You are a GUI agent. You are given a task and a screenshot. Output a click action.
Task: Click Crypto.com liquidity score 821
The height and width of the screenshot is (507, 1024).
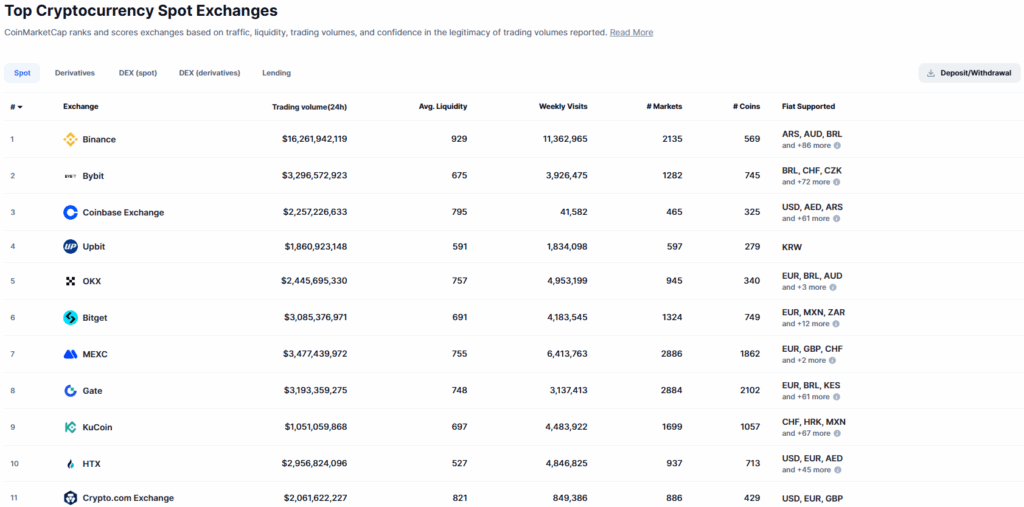[460, 498]
